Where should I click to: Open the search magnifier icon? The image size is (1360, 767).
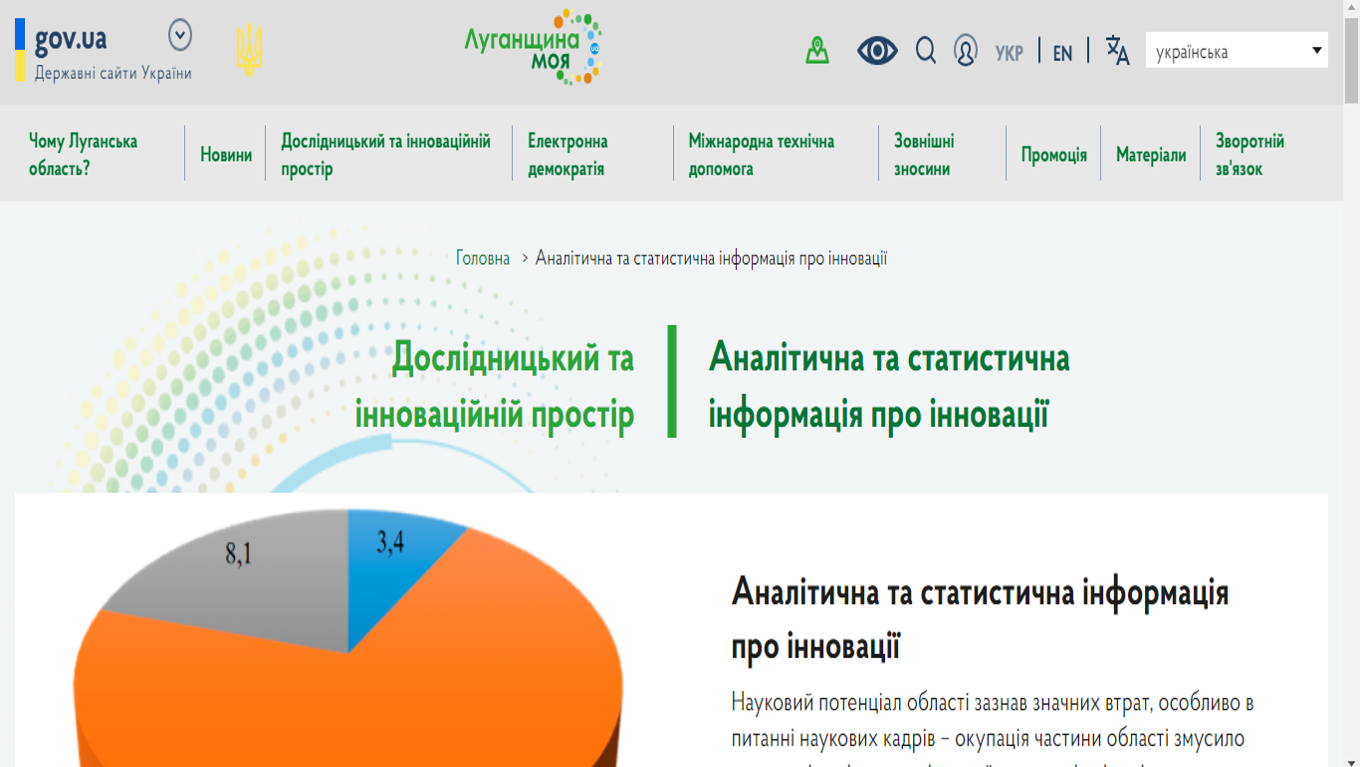click(x=926, y=50)
